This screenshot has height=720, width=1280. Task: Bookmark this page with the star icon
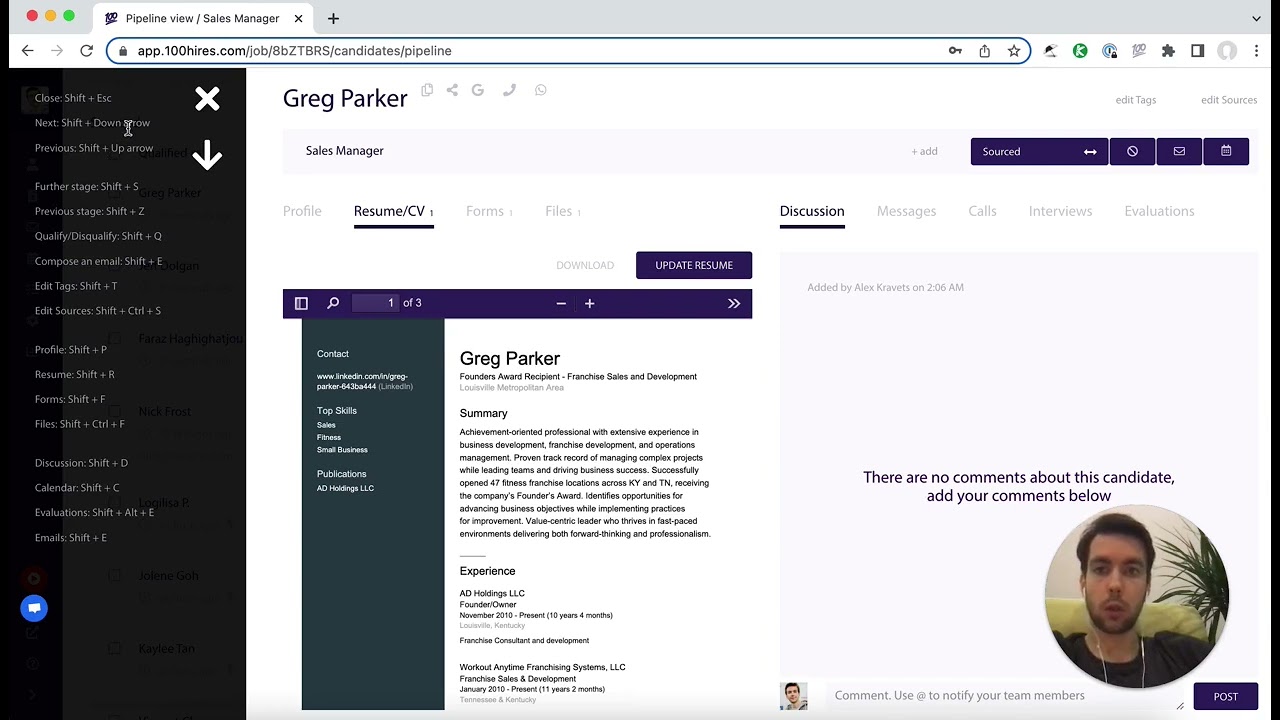[1014, 51]
